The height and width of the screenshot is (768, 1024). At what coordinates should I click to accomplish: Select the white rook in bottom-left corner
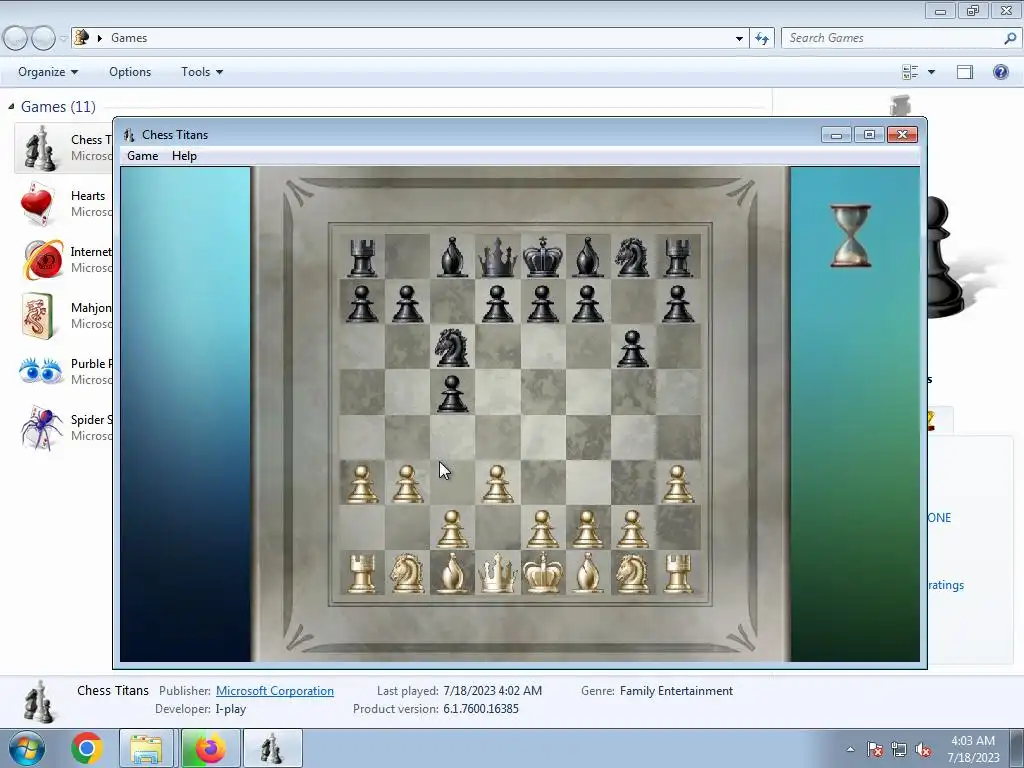(x=362, y=573)
